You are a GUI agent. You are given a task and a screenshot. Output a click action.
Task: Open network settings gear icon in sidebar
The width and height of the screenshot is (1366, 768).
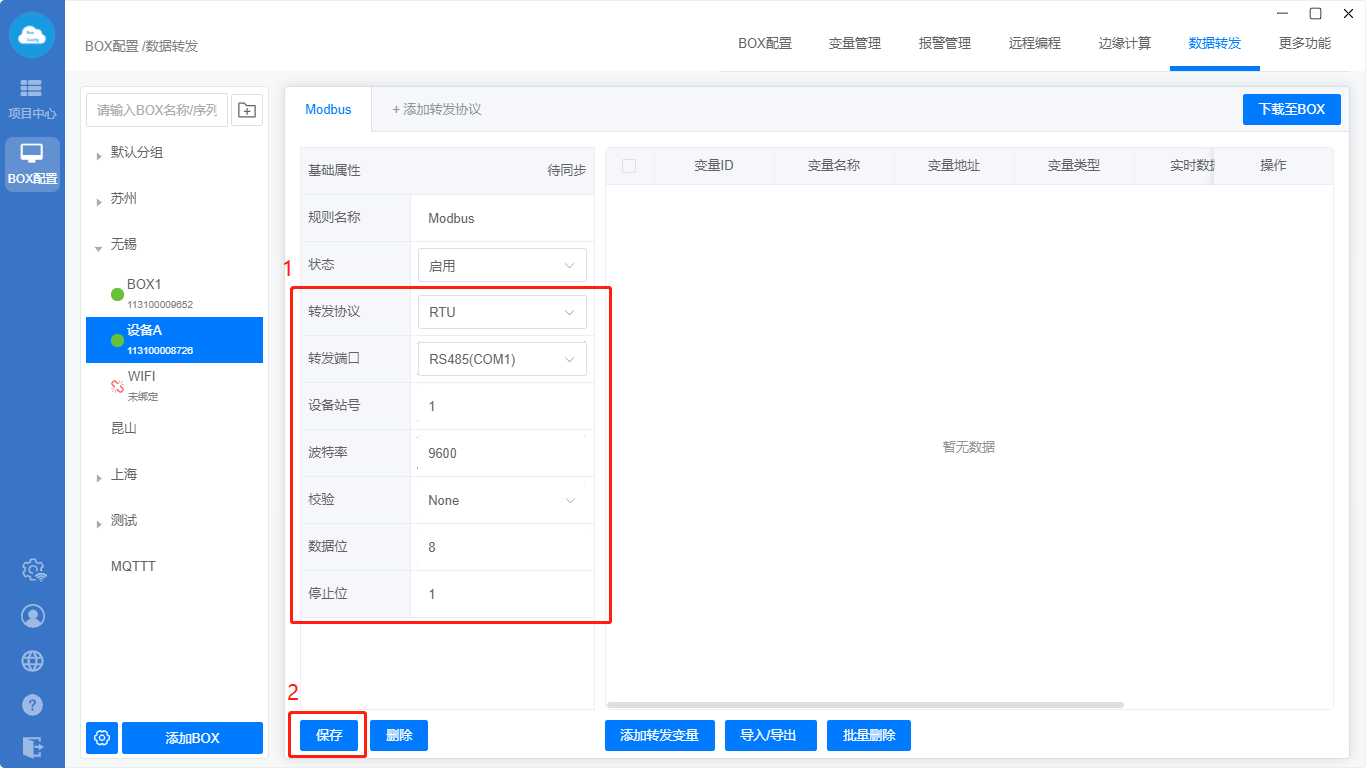pyautogui.click(x=33, y=570)
